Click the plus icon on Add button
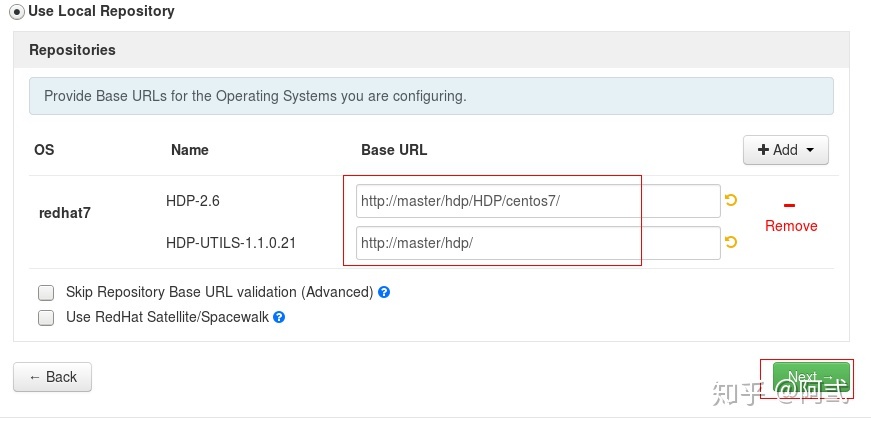The image size is (871, 427). (x=764, y=150)
